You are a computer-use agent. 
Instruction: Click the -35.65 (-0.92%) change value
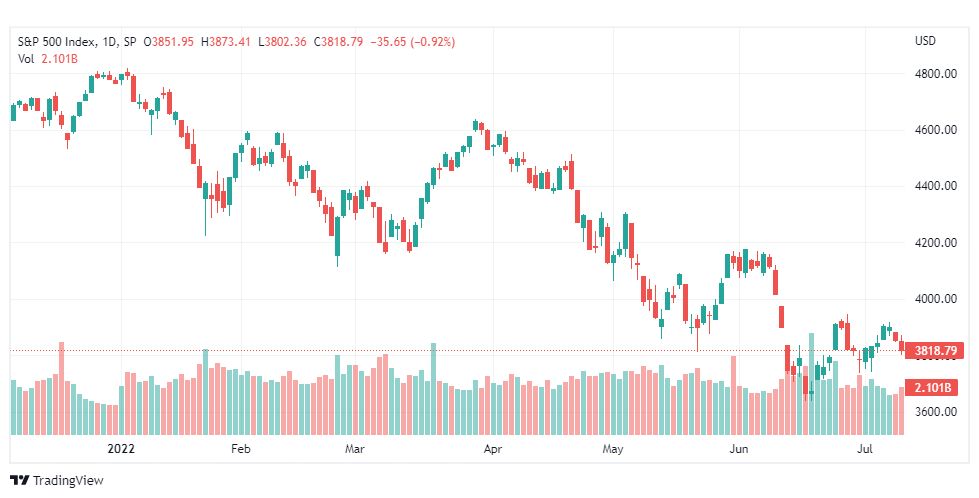point(412,42)
